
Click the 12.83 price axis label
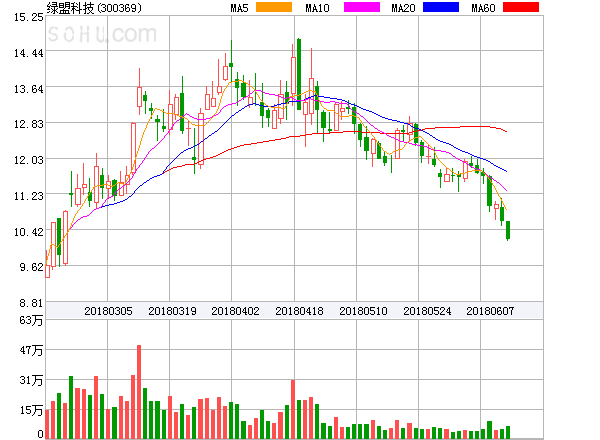tap(29, 124)
